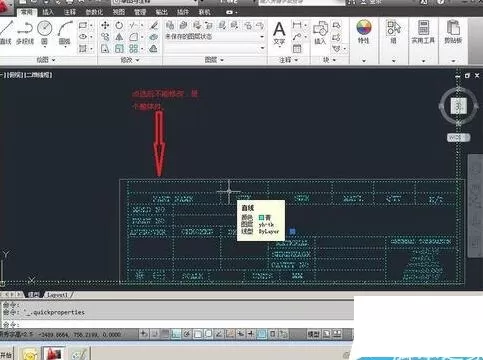
Task: Use the Array tool in Modify panel
Action: (x=133, y=49)
